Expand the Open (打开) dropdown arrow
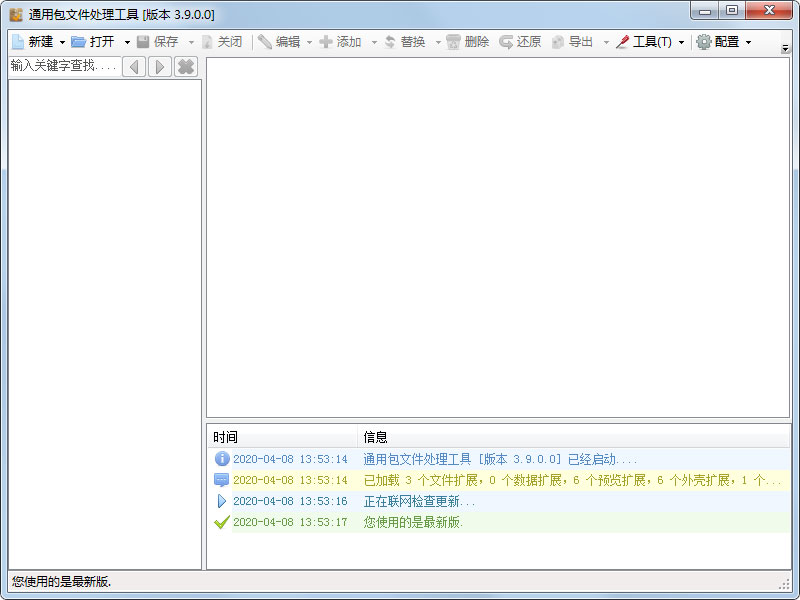Screen dimensions: 800x600 pyautogui.click(x=127, y=43)
